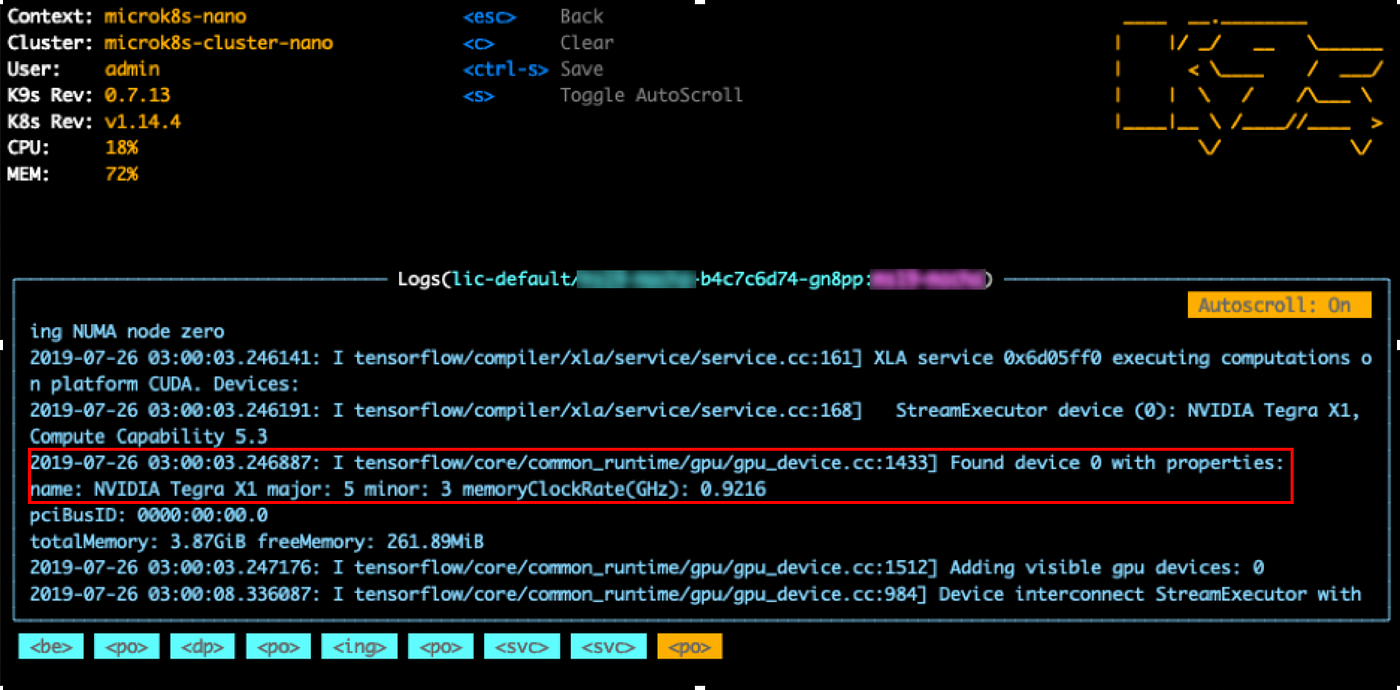Image resolution: width=1400 pixels, height=690 pixels.
Task: Click the CPU value 18%
Action: click(121, 148)
